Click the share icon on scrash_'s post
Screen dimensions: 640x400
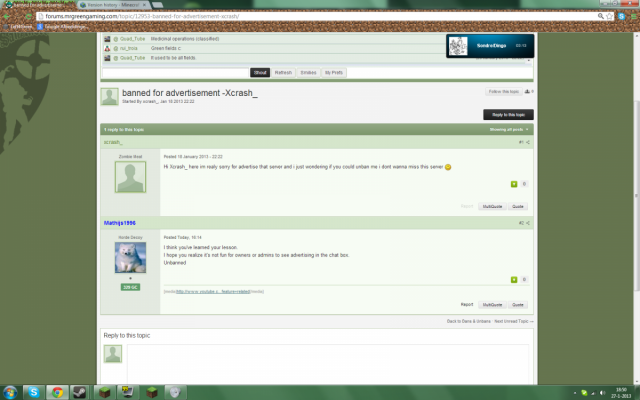tap(528, 142)
